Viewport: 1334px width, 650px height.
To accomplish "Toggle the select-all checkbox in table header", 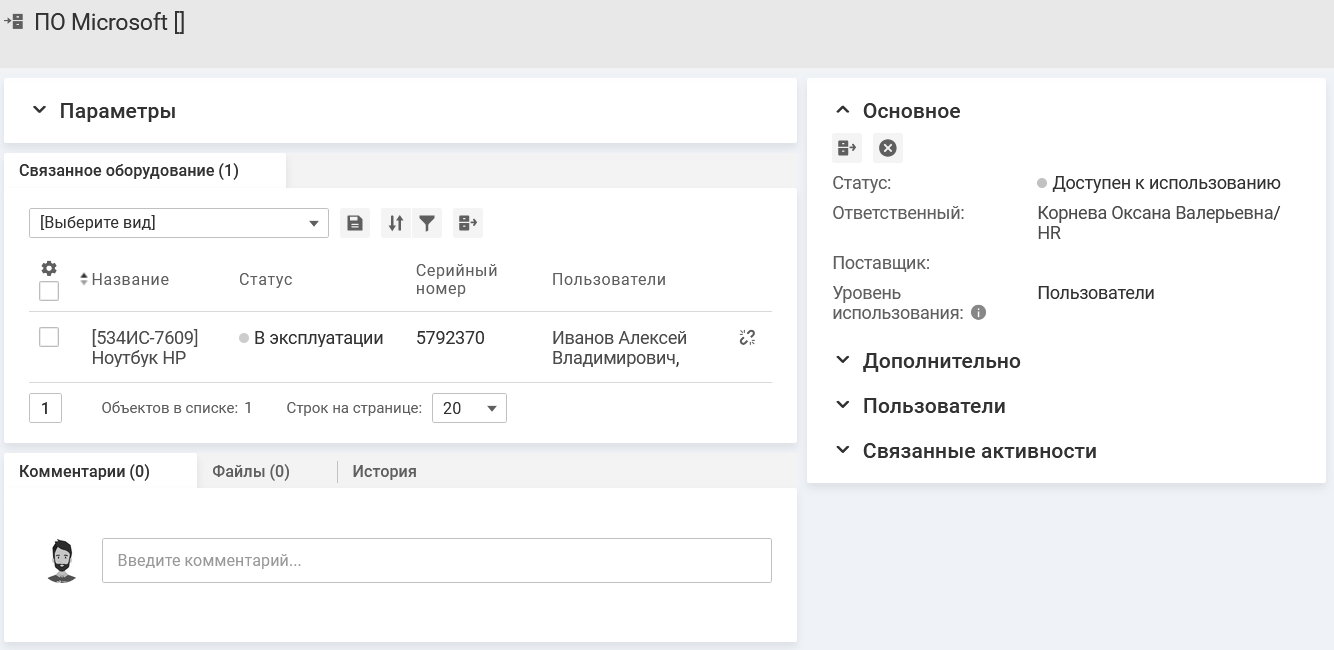I will pos(48,291).
